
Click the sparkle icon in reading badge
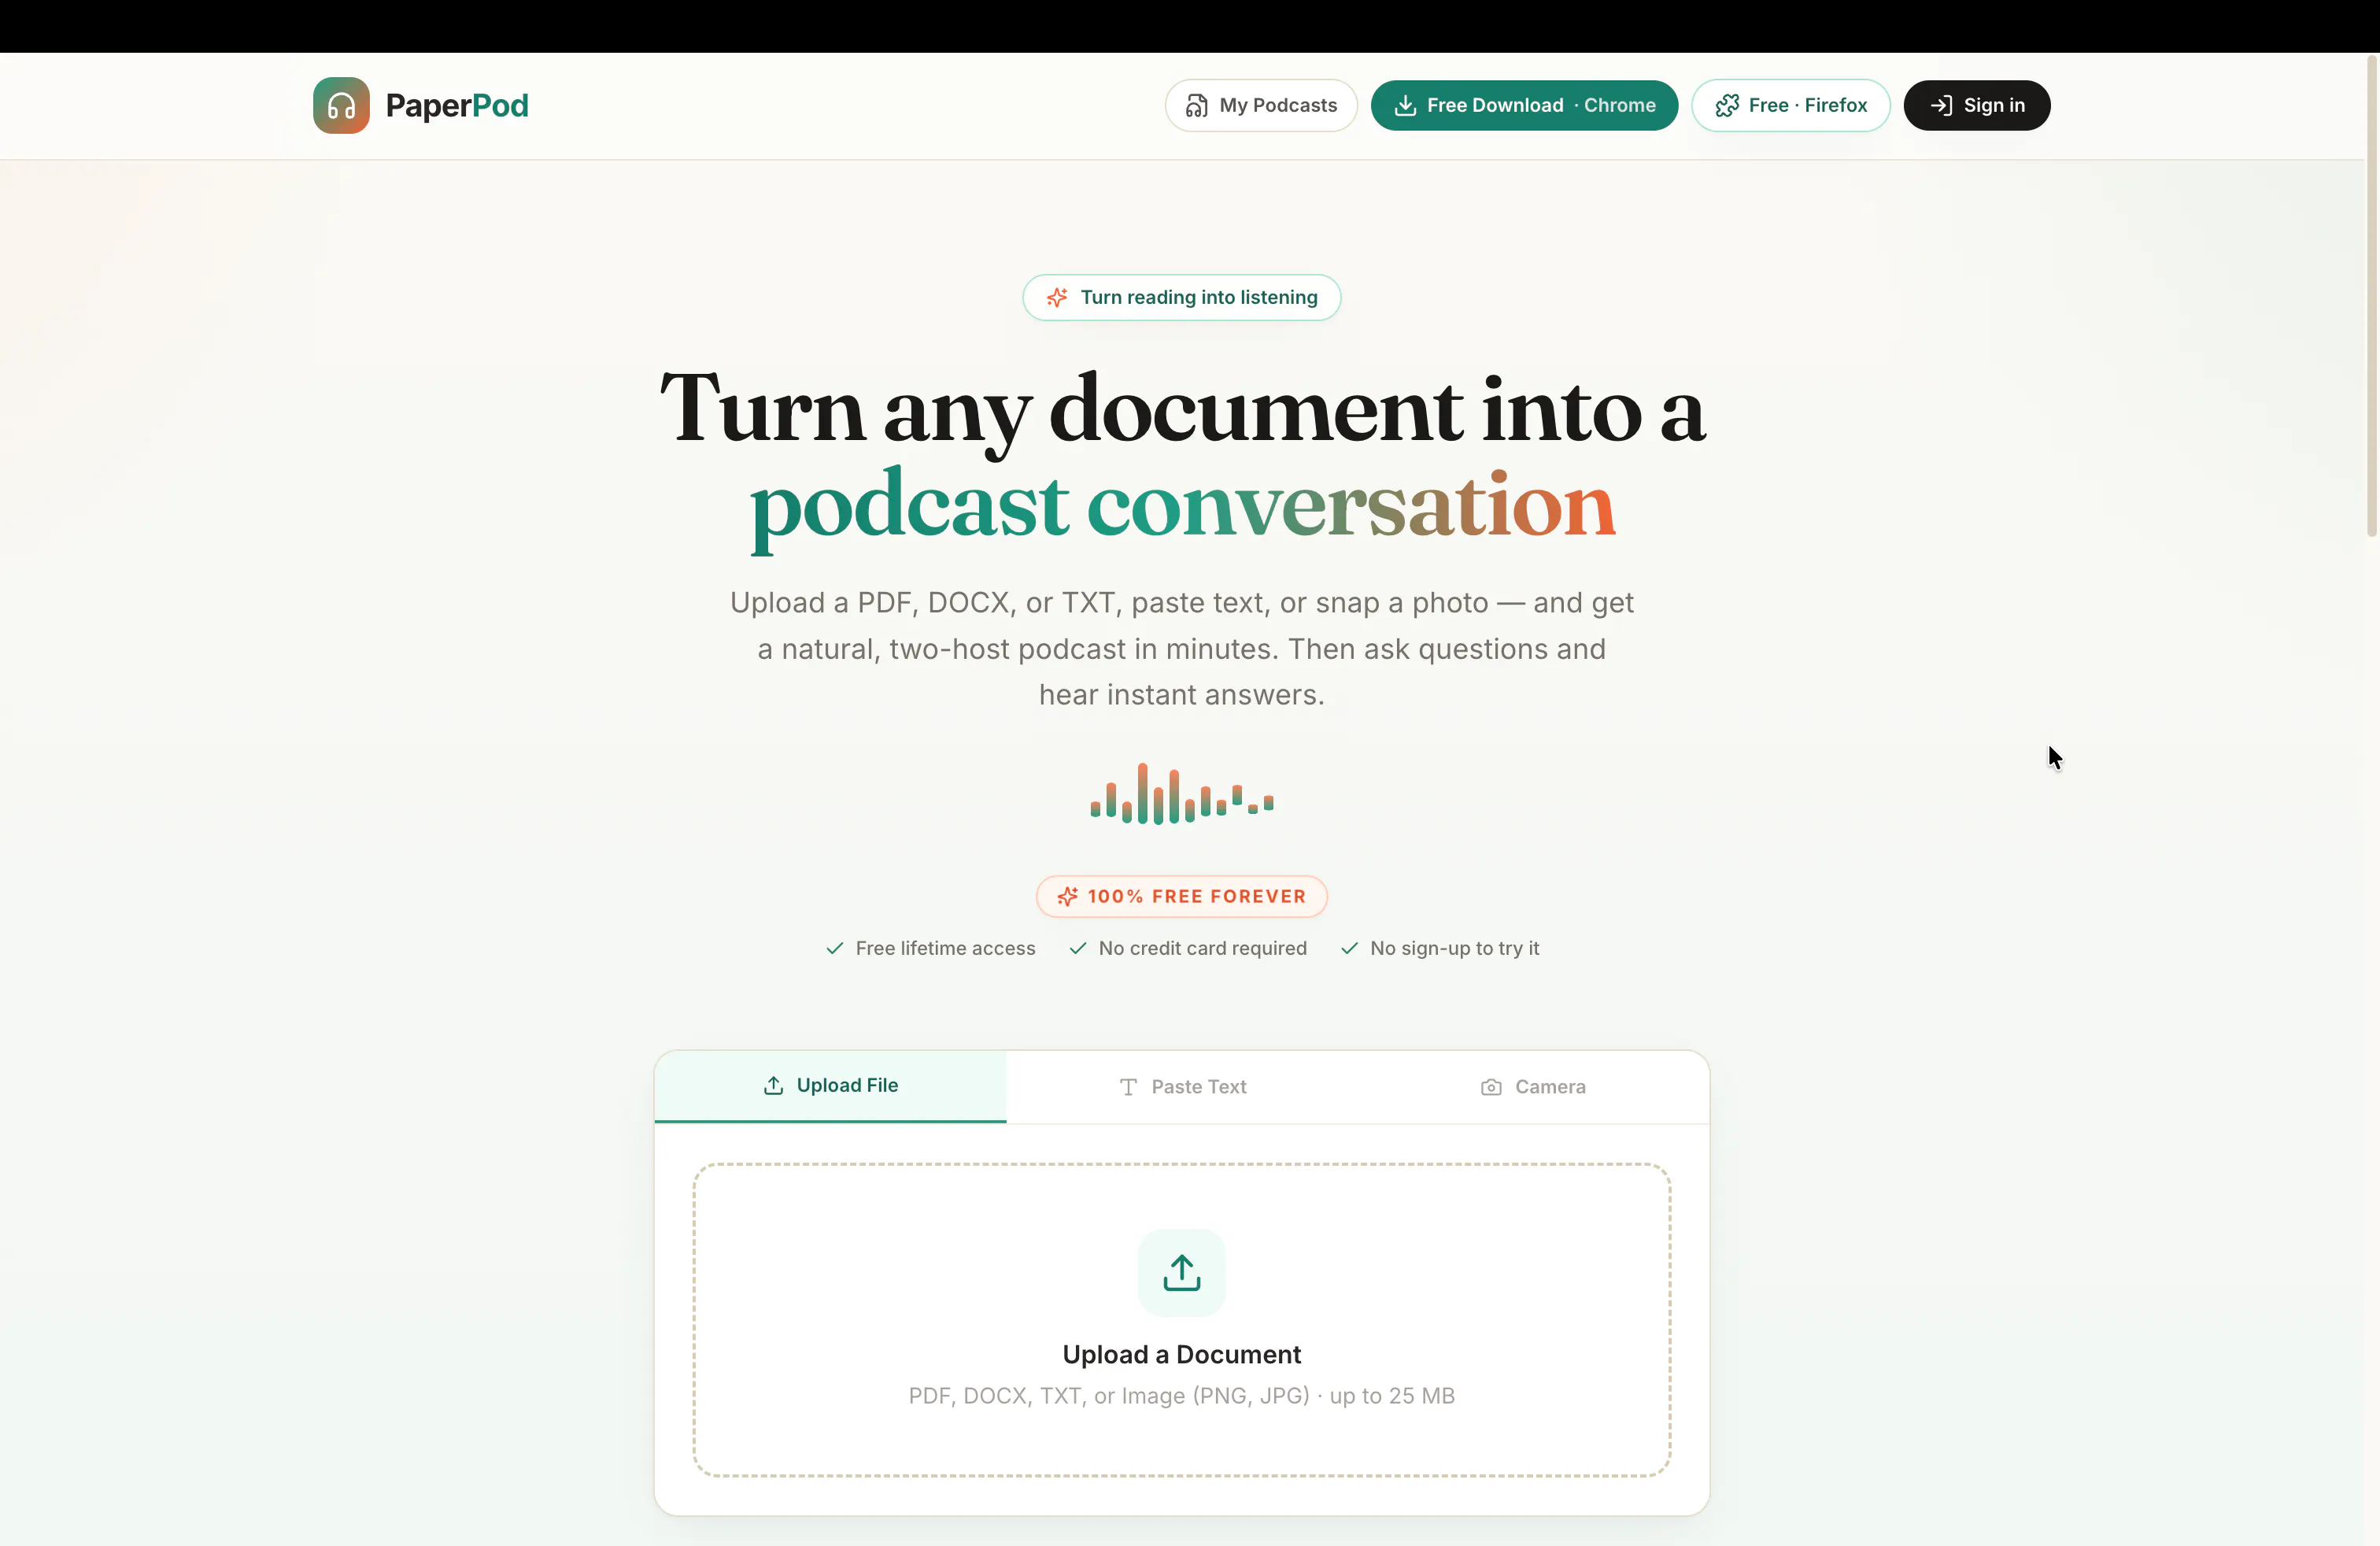pyautogui.click(x=1057, y=297)
